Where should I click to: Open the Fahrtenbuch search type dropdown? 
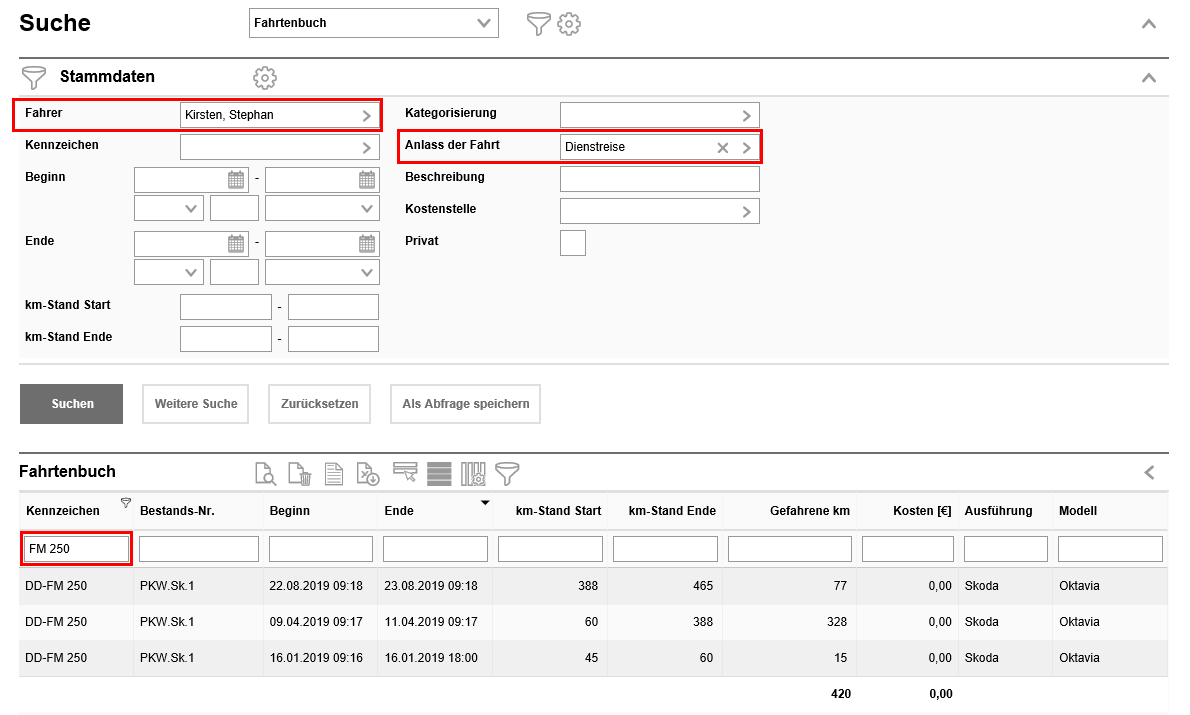(x=373, y=23)
